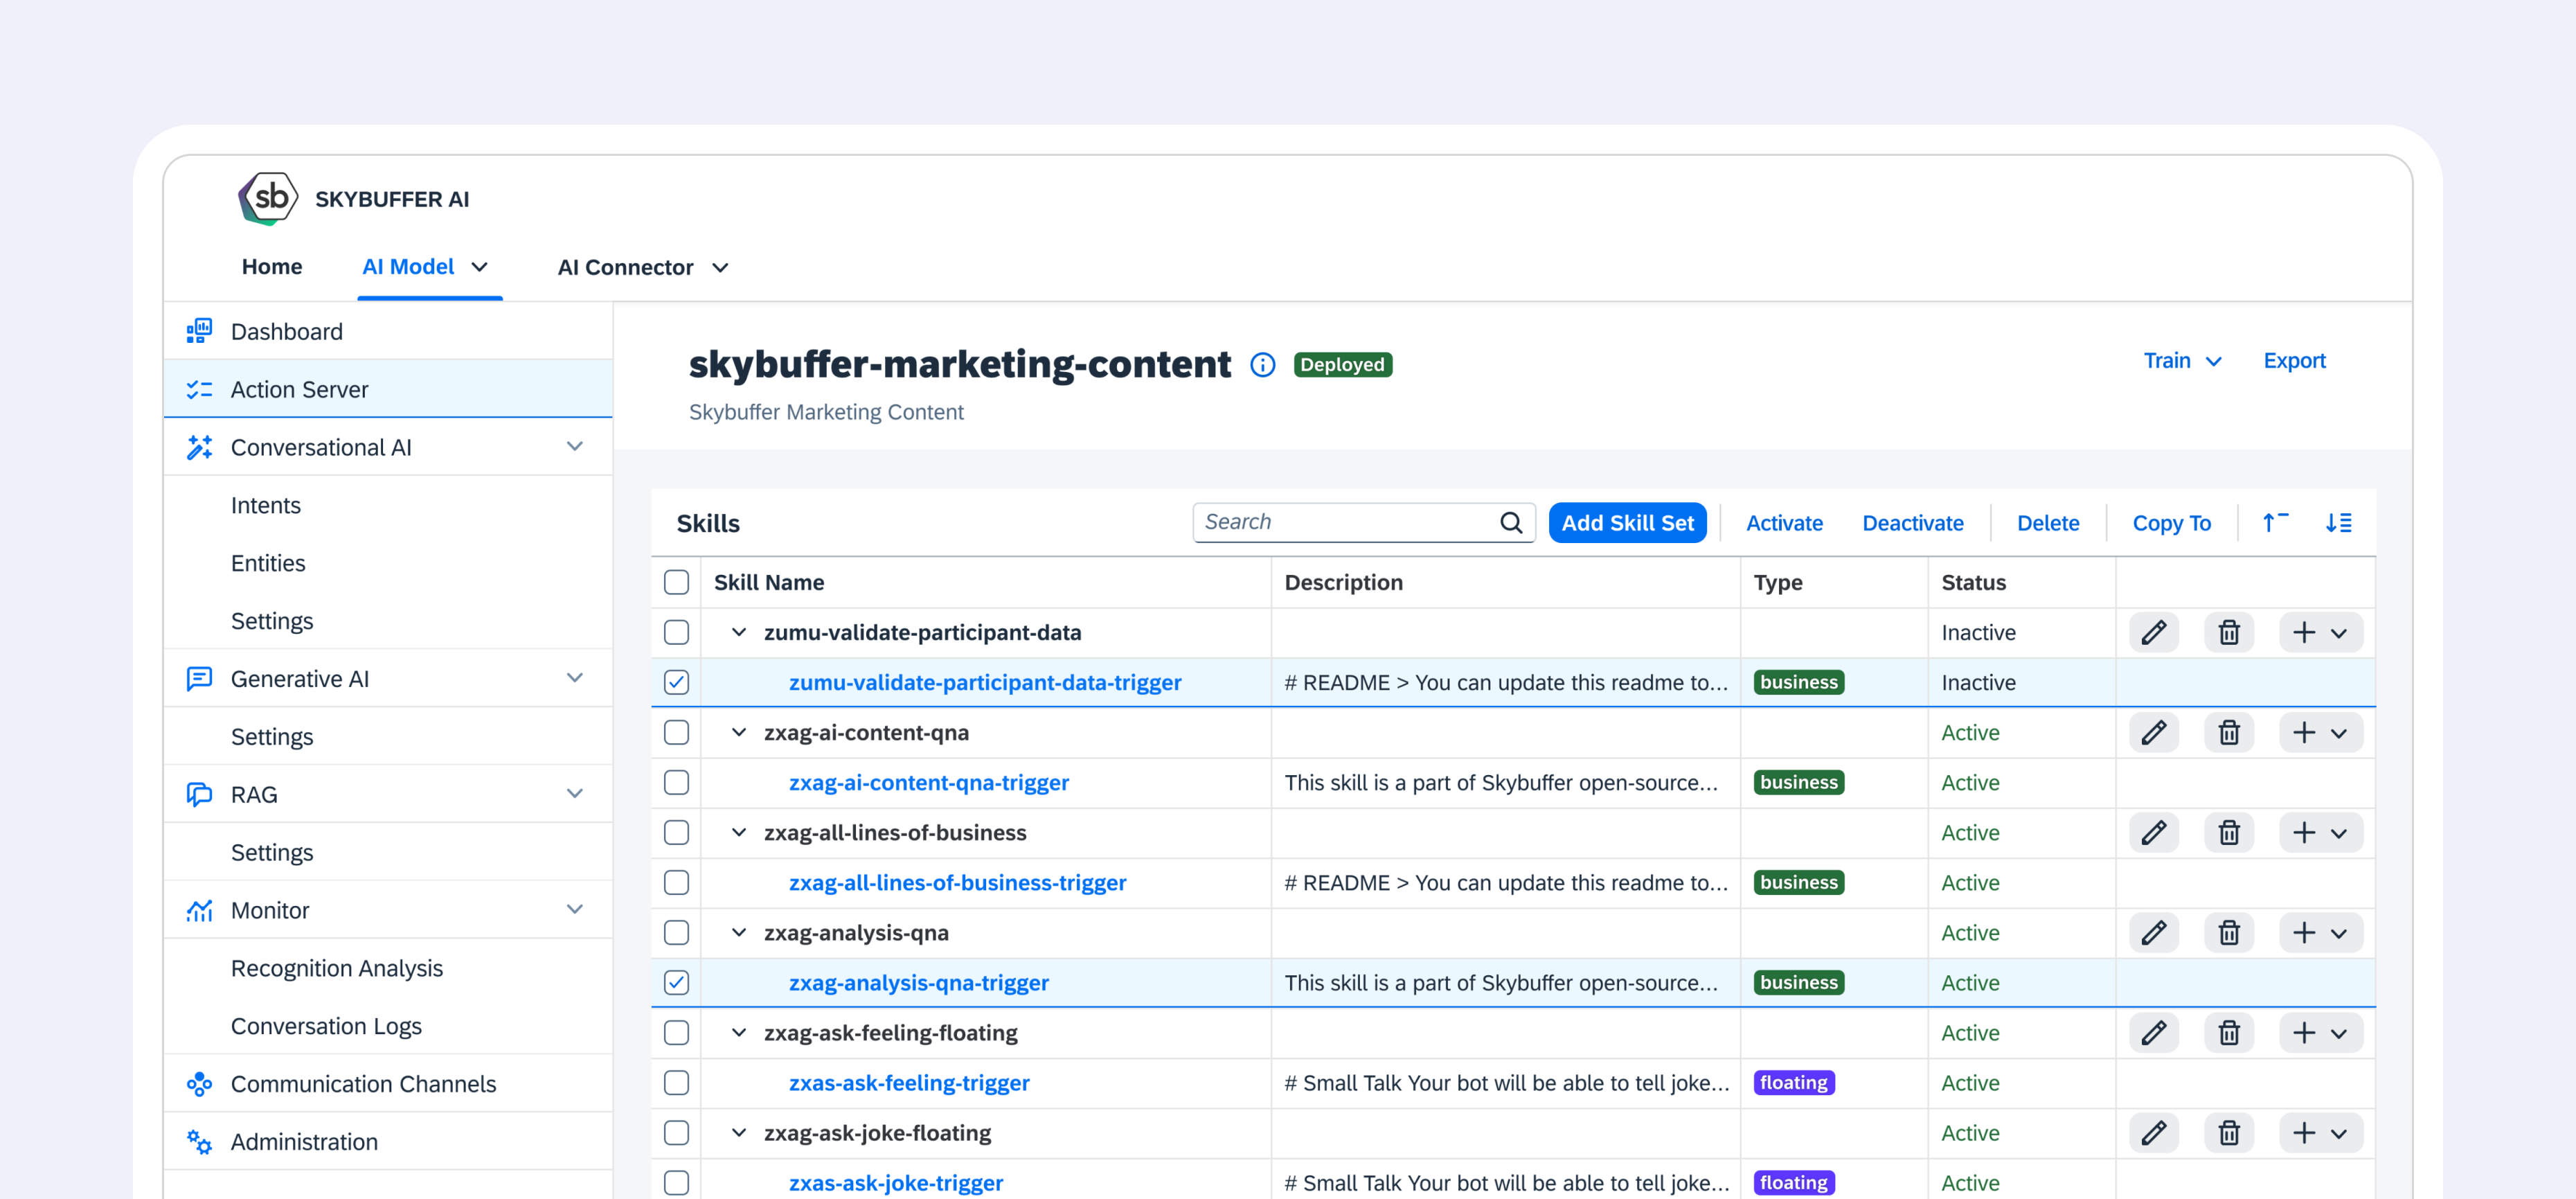Click the sort ascending arrow icon

2275,522
